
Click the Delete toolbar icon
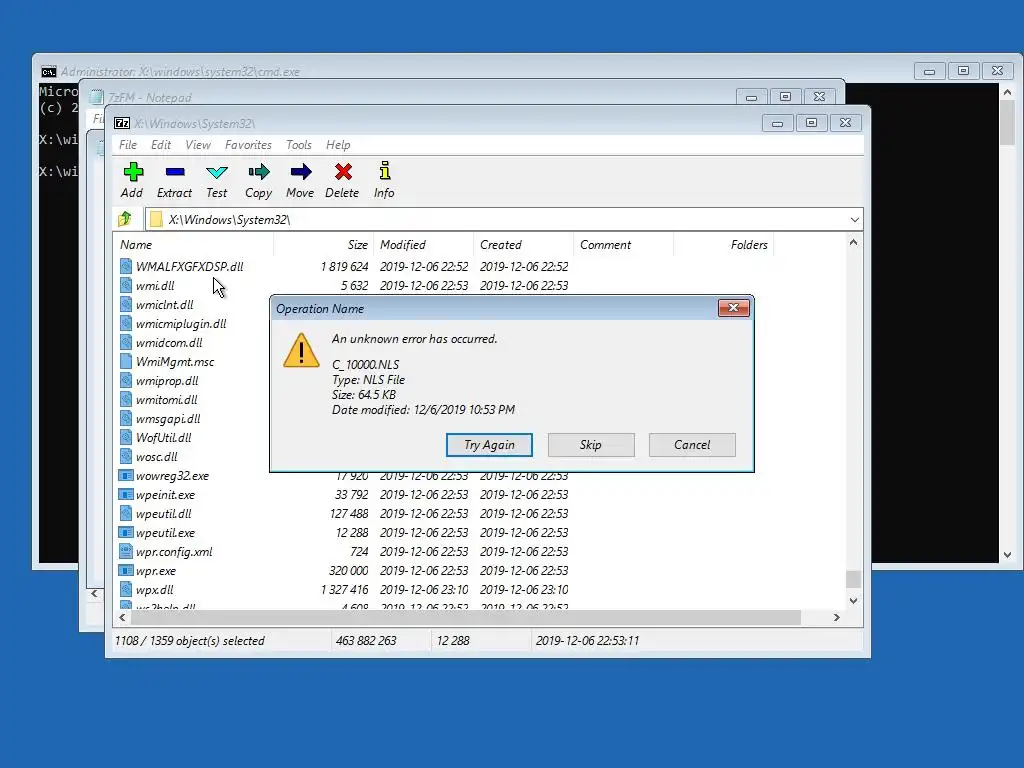[343, 172]
